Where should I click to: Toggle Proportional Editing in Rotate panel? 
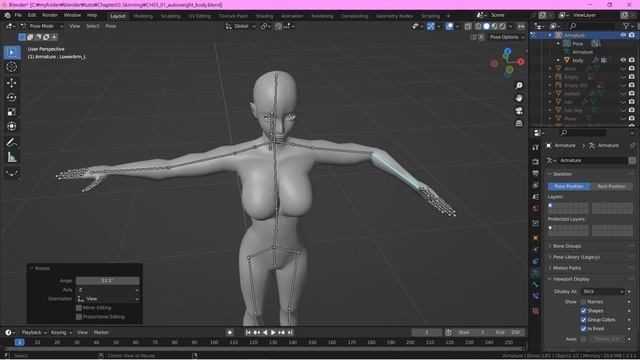79,317
